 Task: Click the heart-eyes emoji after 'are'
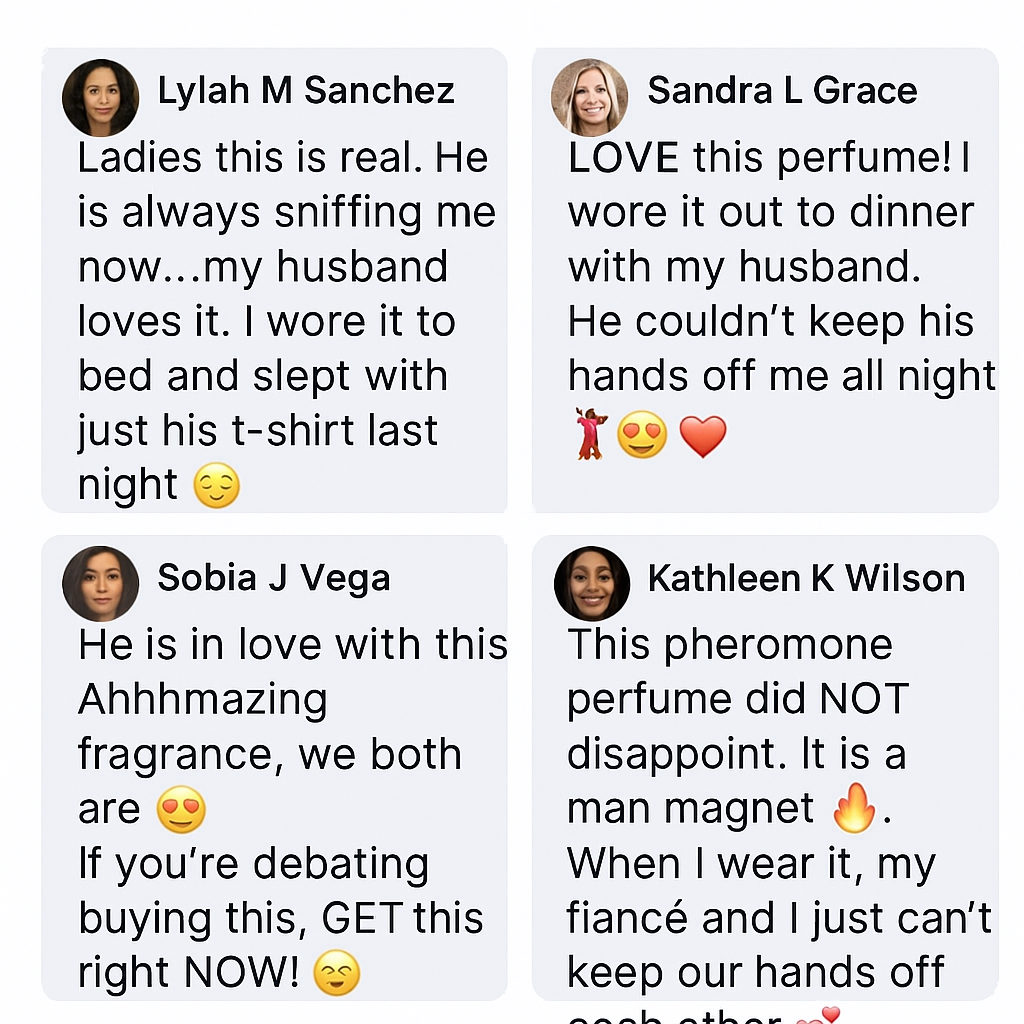182,809
